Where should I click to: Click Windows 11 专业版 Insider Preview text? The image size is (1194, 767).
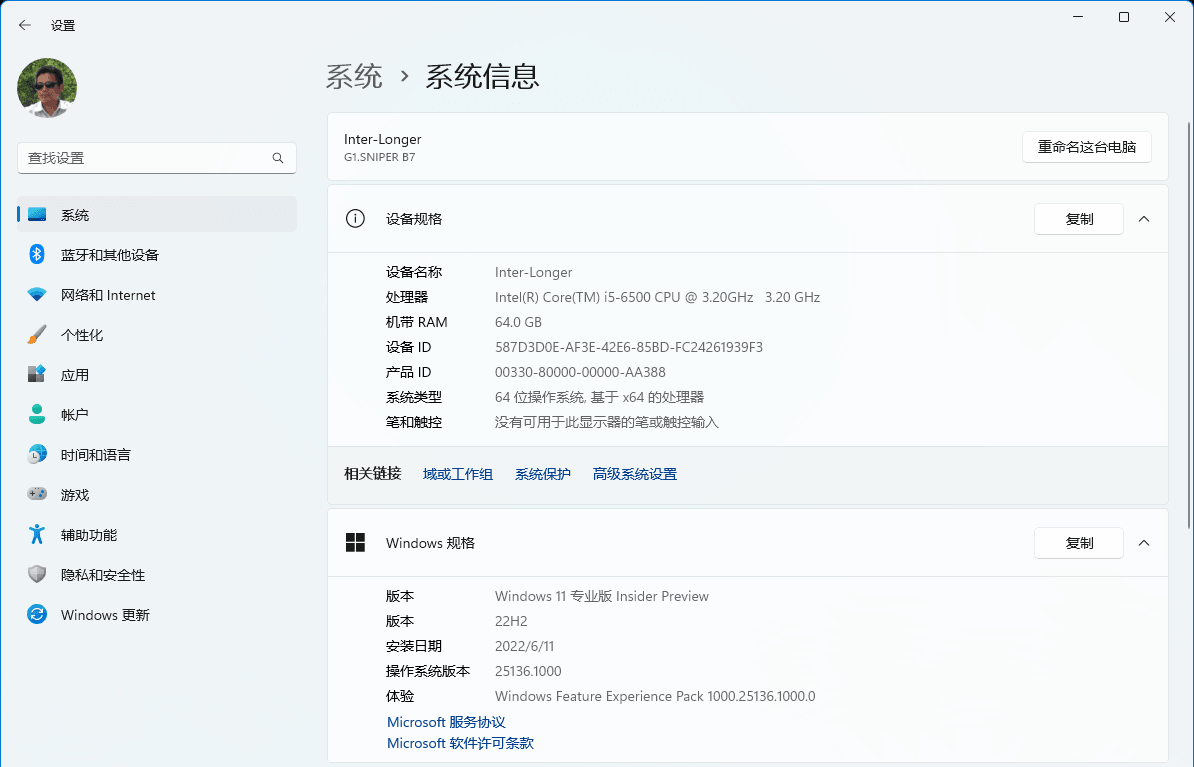coord(601,596)
